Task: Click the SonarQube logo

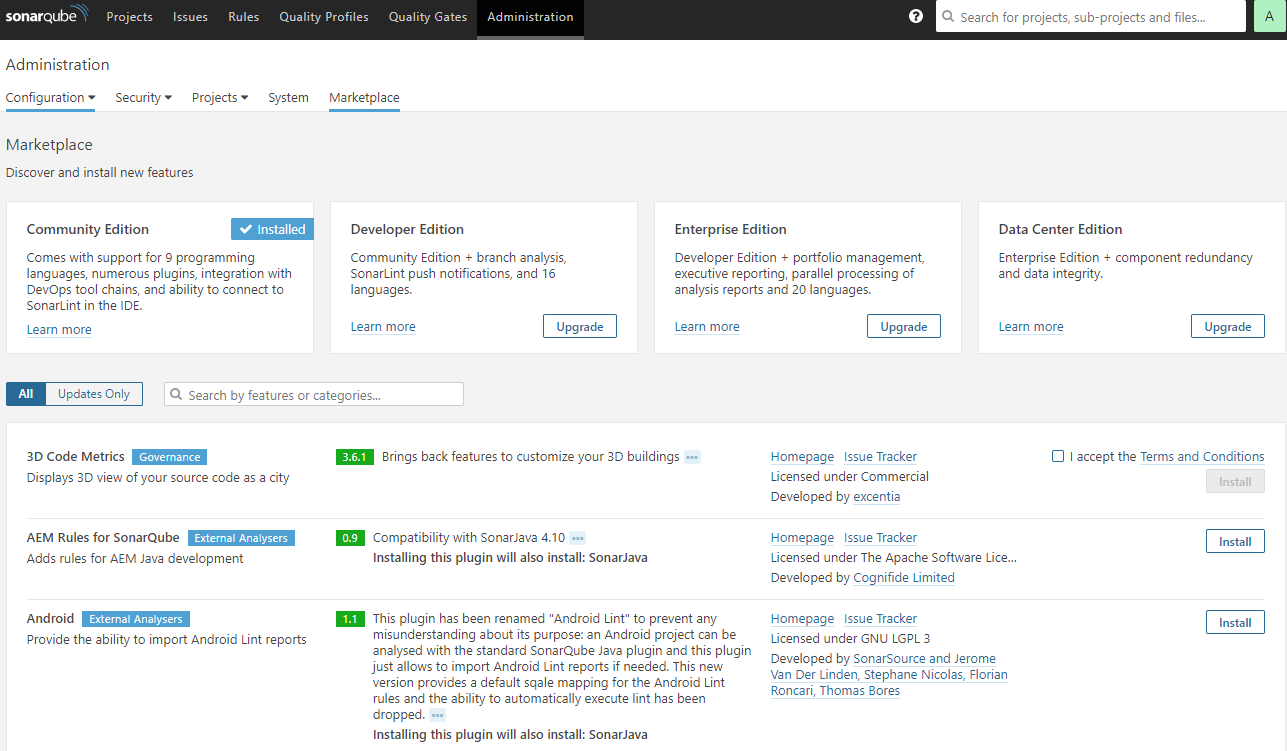Action: coord(47,17)
